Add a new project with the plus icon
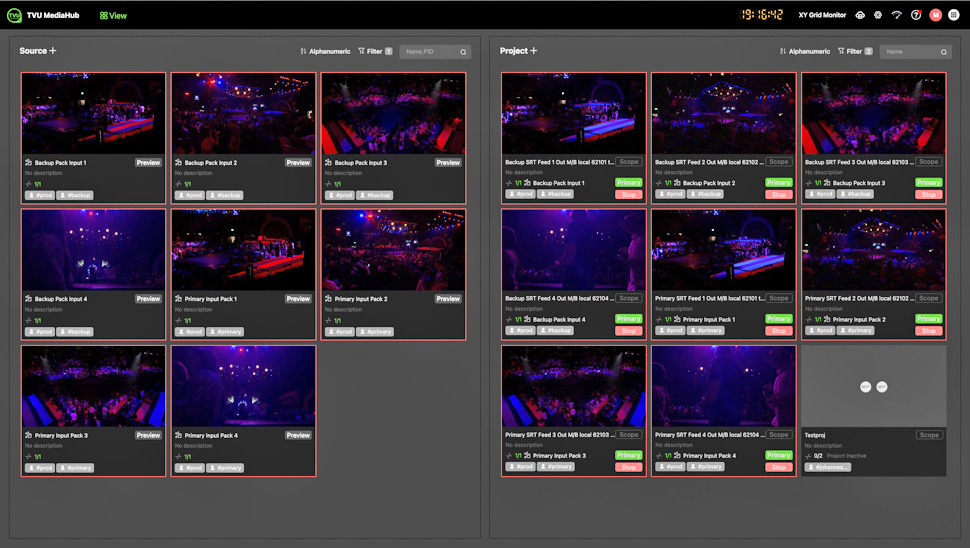Viewport: 970px width, 548px height. click(533, 51)
